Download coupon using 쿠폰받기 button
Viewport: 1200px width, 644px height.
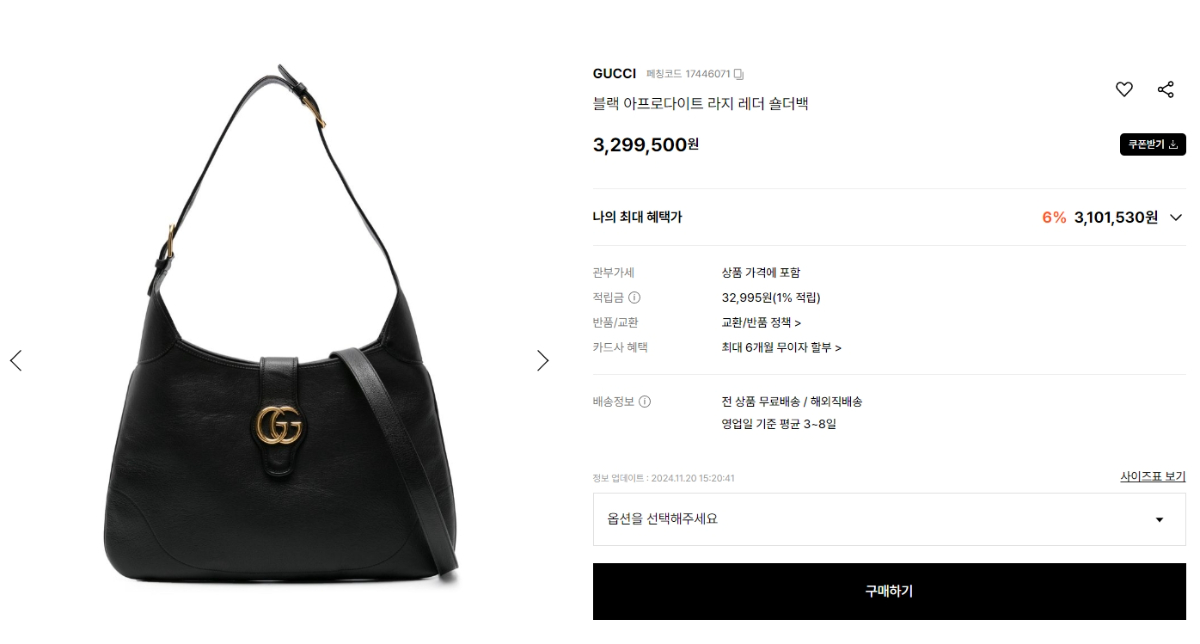[x=1152, y=144]
